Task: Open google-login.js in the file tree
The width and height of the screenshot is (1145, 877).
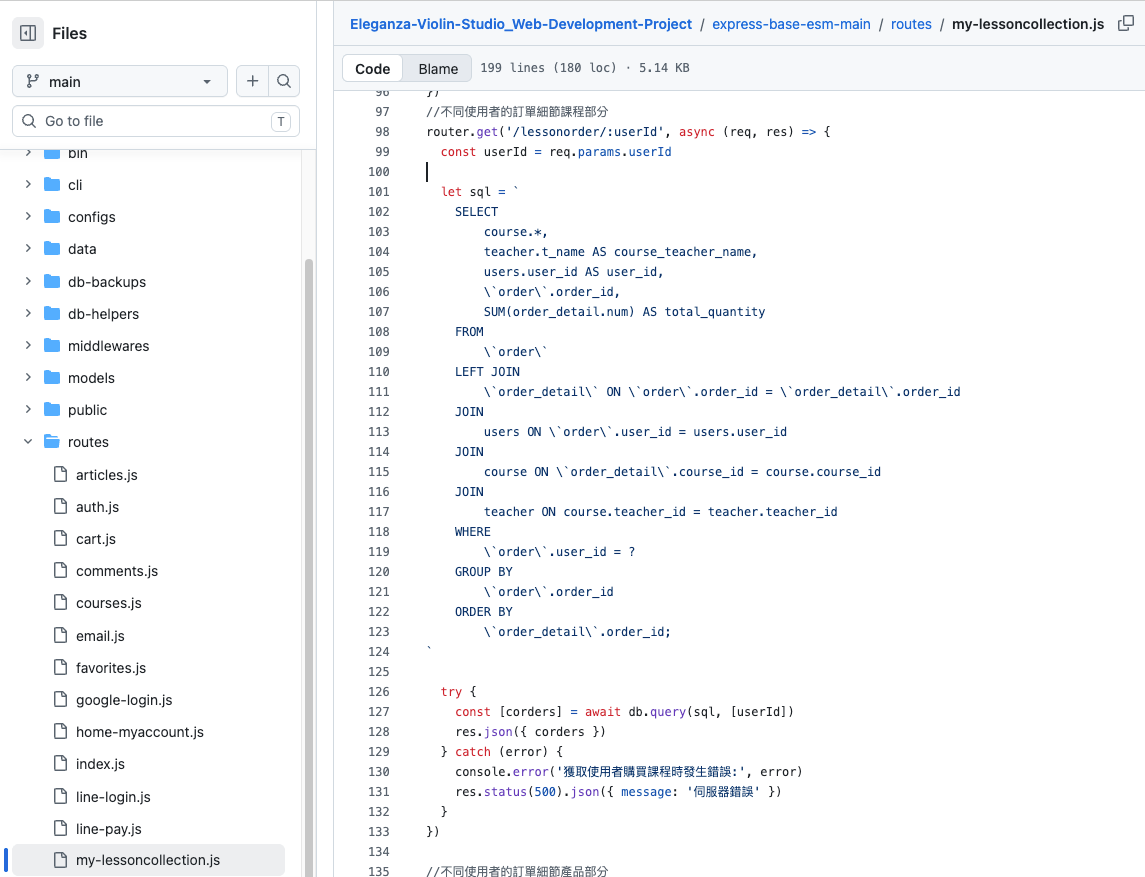Action: pos(124,700)
